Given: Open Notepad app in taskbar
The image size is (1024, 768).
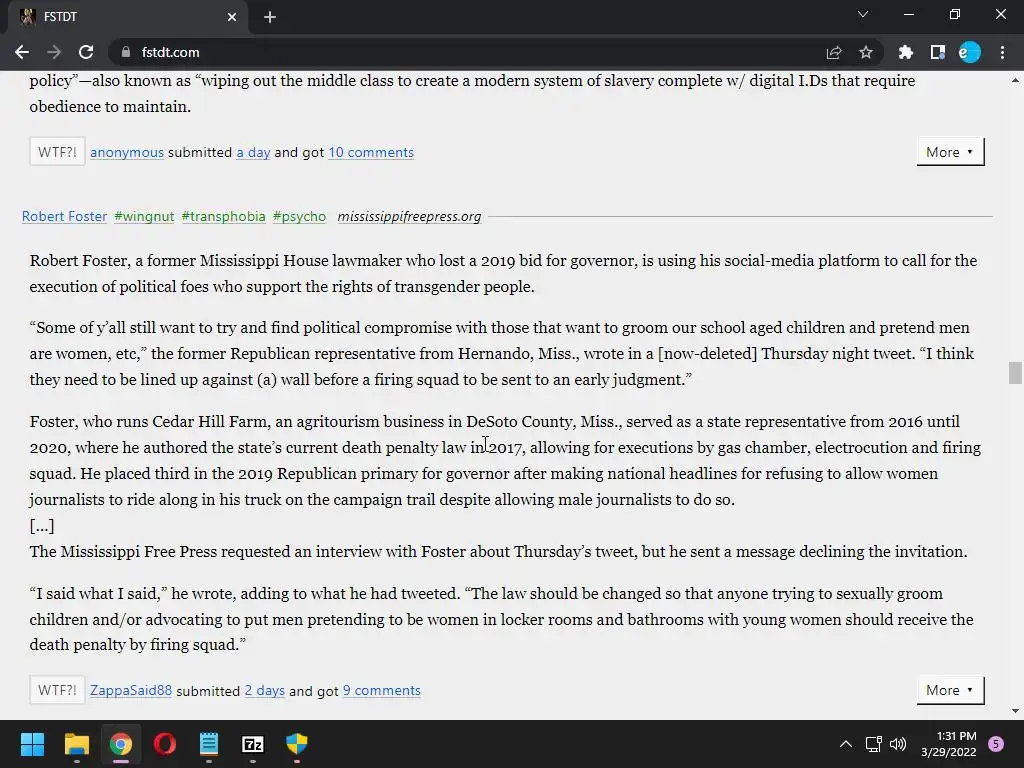Looking at the screenshot, I should tap(208, 744).
